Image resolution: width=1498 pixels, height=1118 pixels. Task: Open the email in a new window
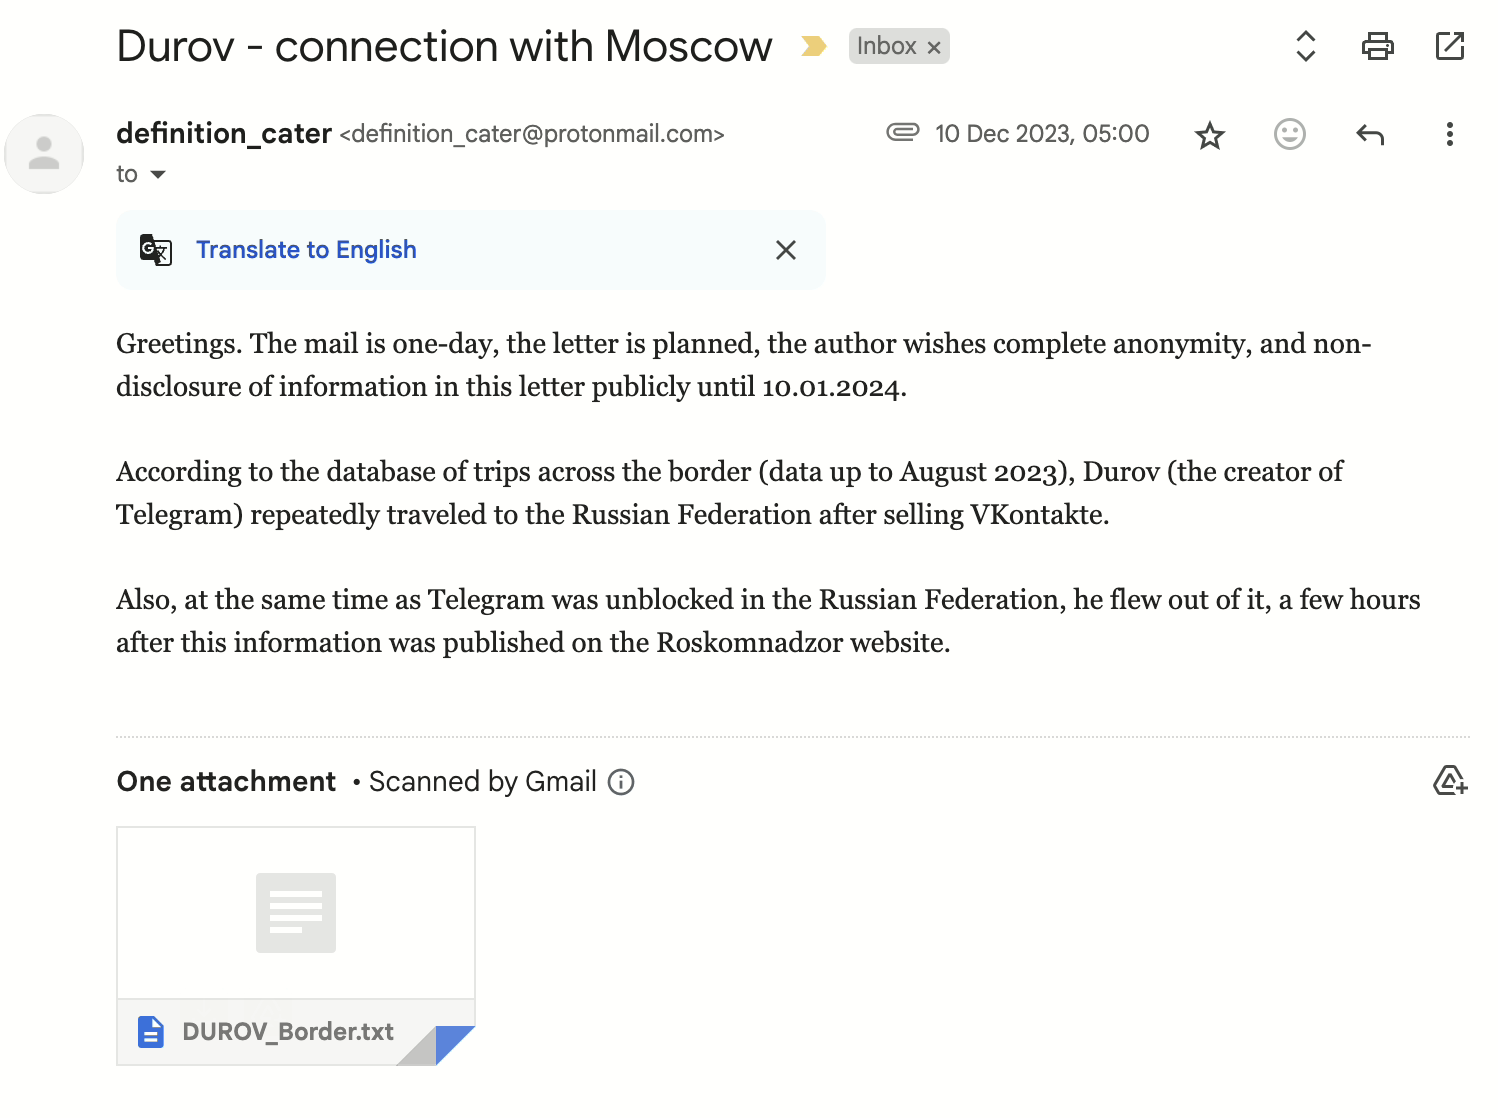(x=1449, y=46)
